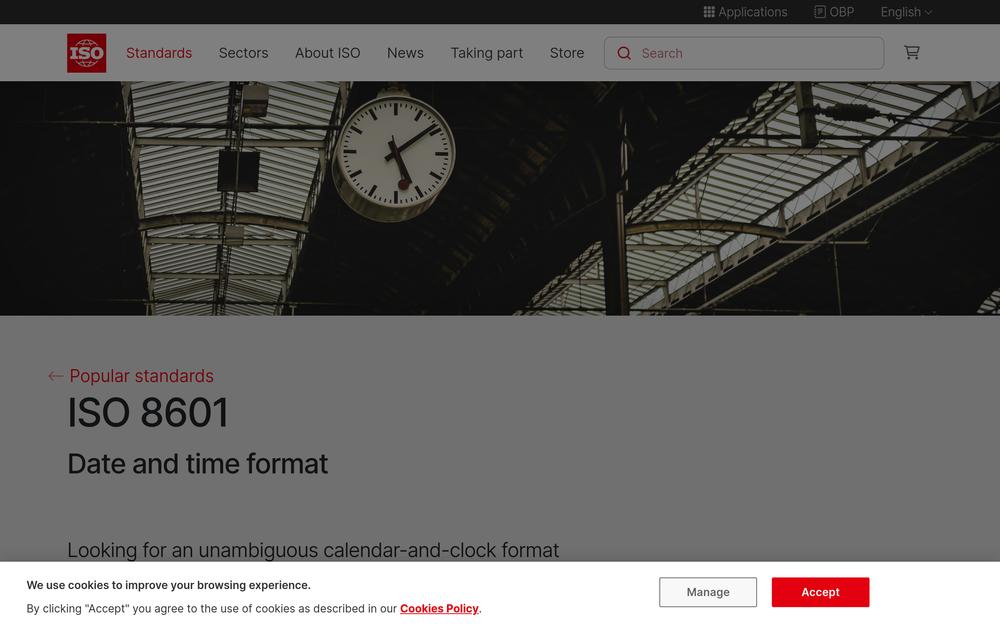Image resolution: width=1000 pixels, height=625 pixels.
Task: Click the Manage cookies button
Action: tap(708, 592)
